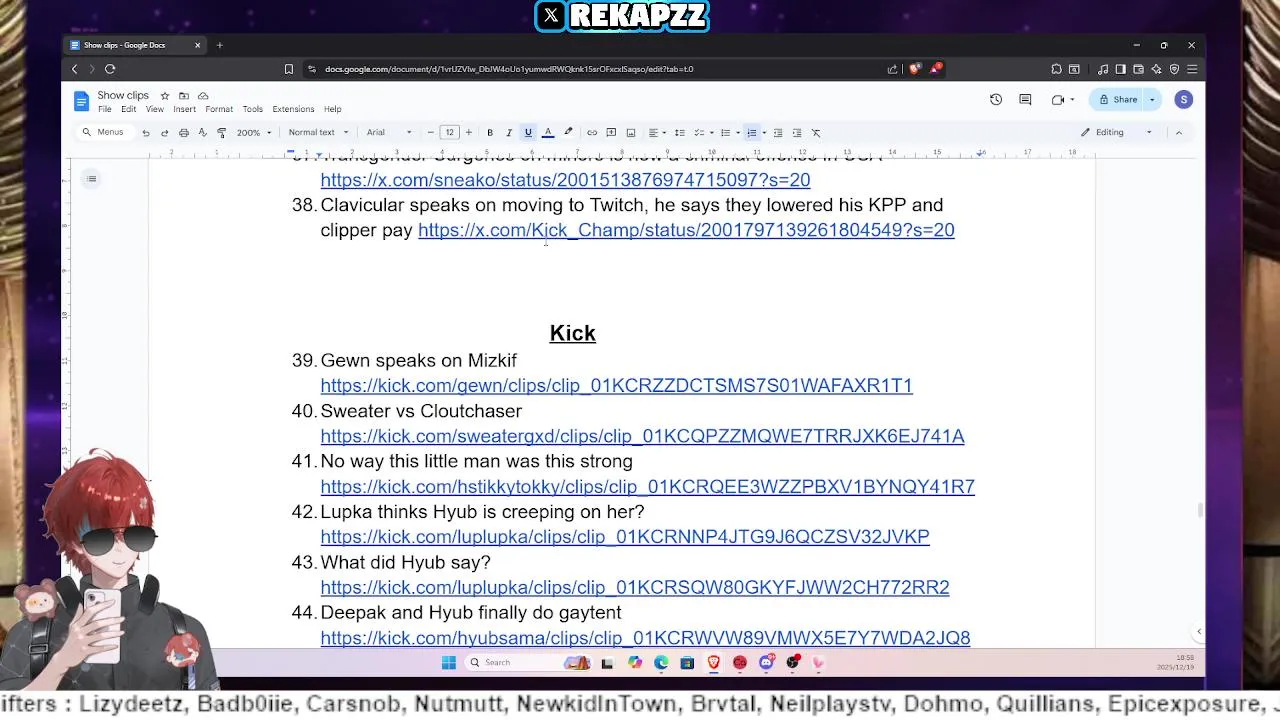Click the checklist toolbar icon
Viewport: 1280px width, 720px height.
pyautogui.click(x=700, y=133)
